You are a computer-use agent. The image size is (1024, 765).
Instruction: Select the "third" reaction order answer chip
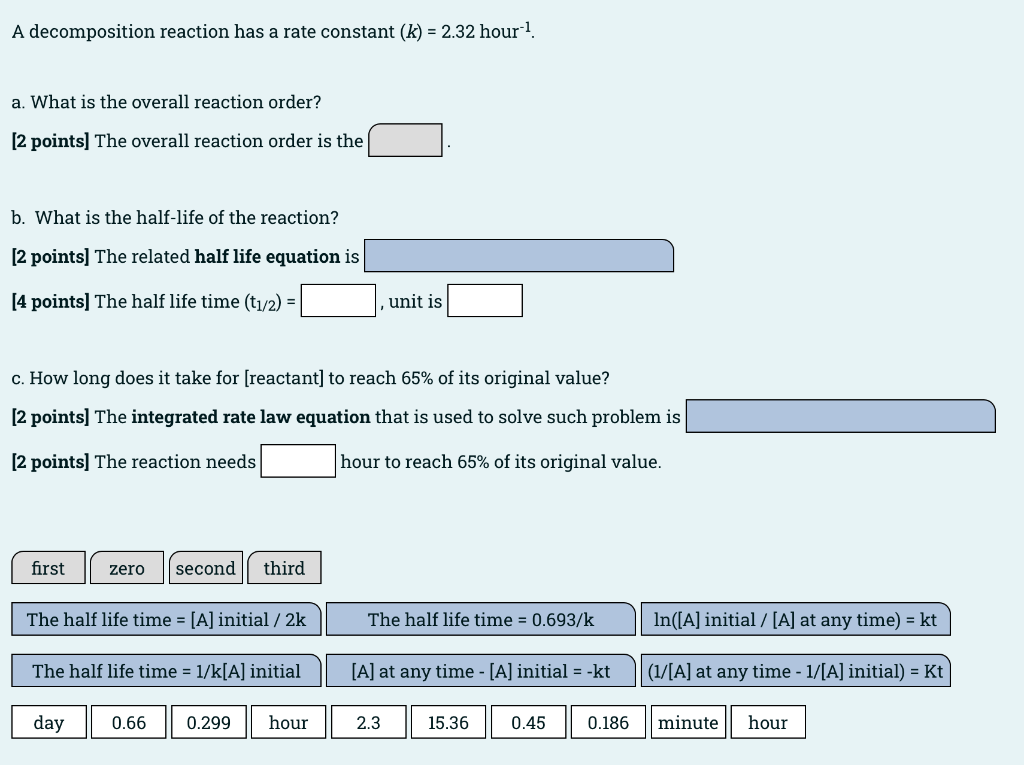pyautogui.click(x=284, y=568)
